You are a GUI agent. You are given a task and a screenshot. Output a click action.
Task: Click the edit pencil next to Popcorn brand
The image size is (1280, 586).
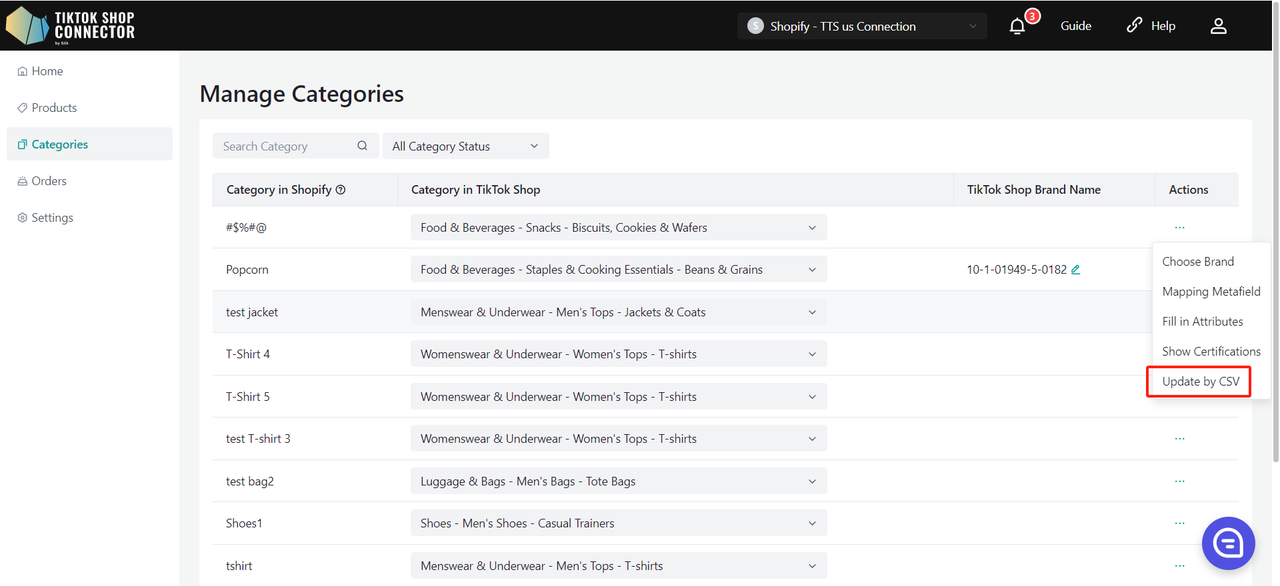click(1076, 270)
